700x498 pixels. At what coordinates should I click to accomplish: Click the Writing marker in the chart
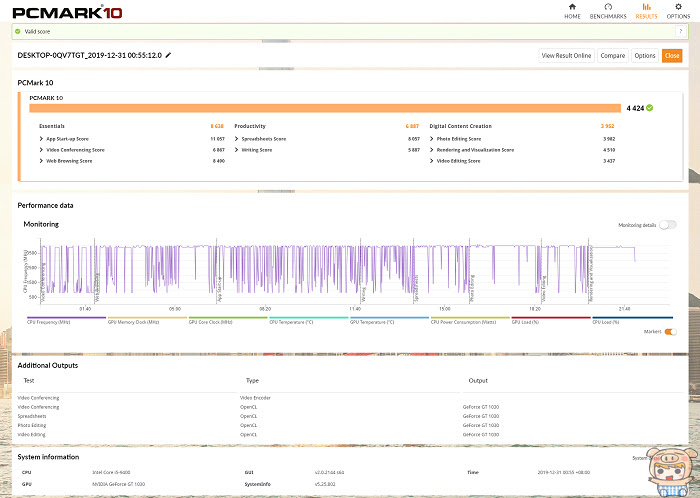(x=363, y=295)
